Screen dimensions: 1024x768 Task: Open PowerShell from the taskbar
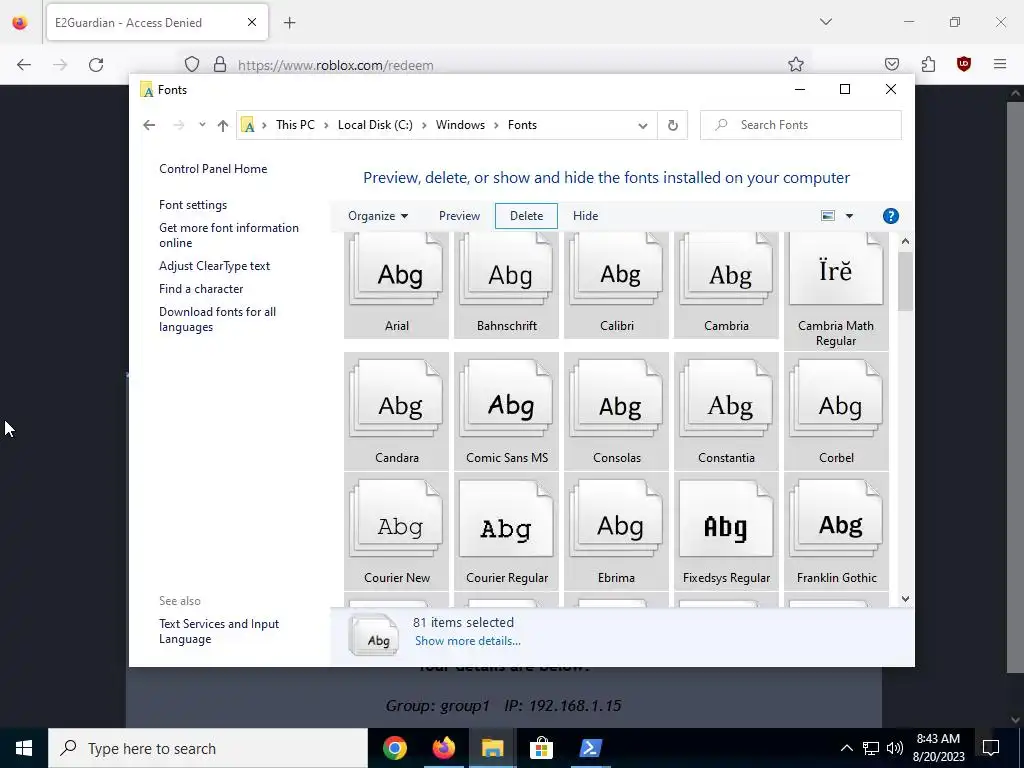pos(590,748)
